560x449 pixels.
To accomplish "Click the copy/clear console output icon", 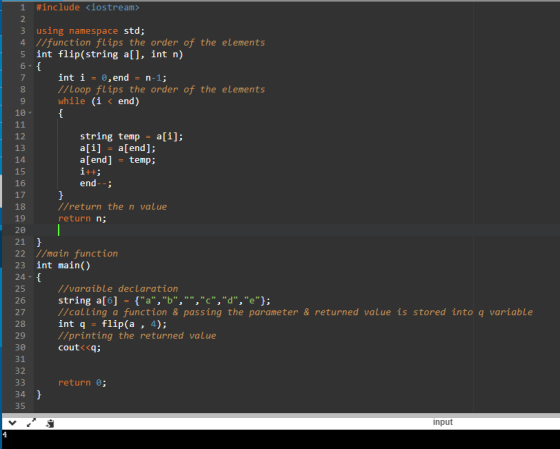I will (50, 423).
